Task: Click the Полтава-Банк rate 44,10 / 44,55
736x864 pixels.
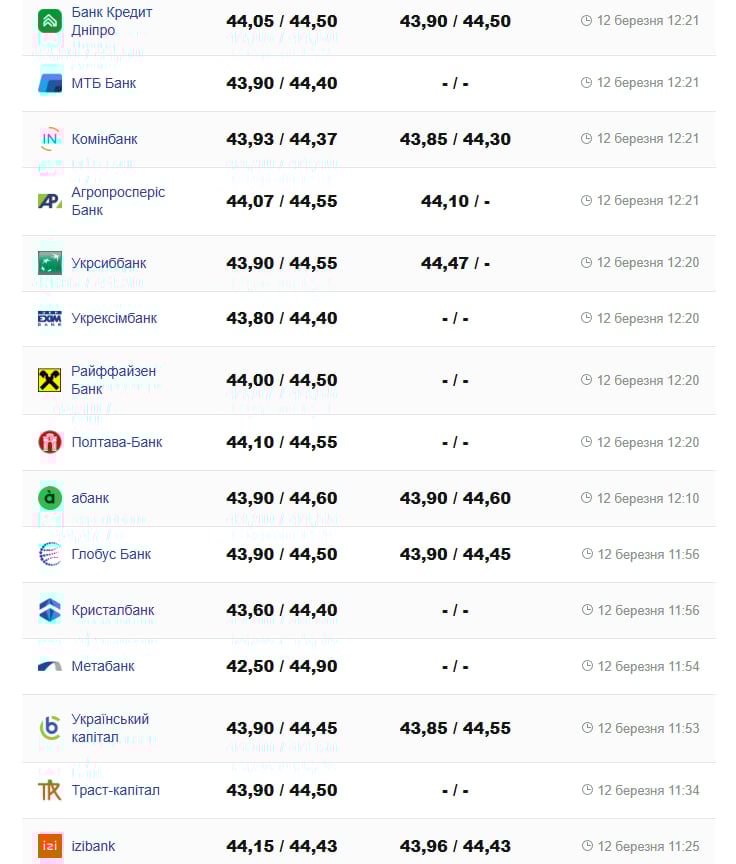Action: (x=282, y=442)
